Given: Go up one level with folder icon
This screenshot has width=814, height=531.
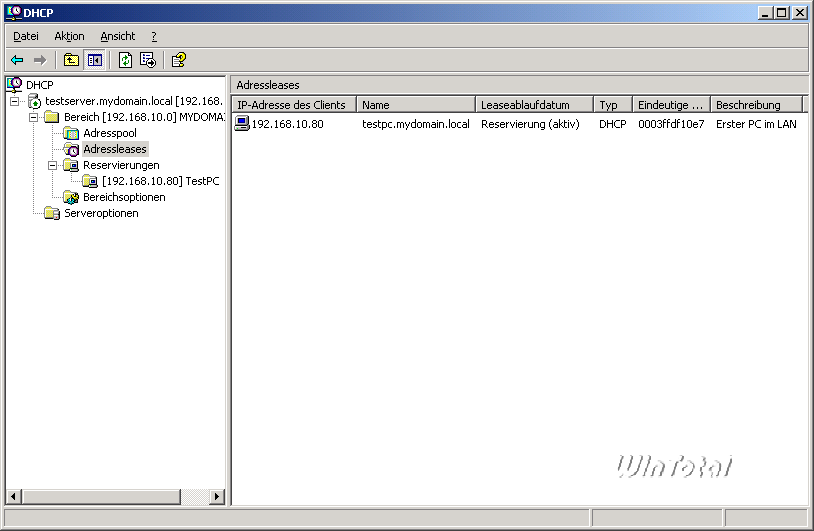Looking at the screenshot, I should click(71, 60).
